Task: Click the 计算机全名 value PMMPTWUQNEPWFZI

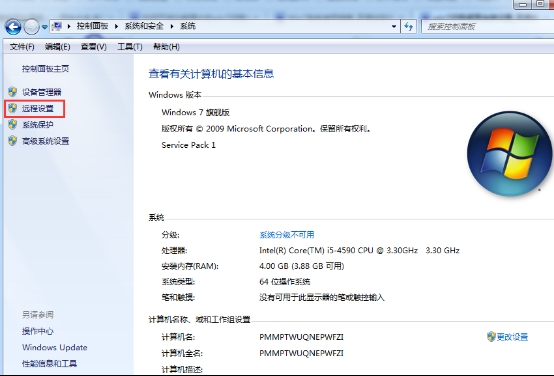Action: [301, 353]
